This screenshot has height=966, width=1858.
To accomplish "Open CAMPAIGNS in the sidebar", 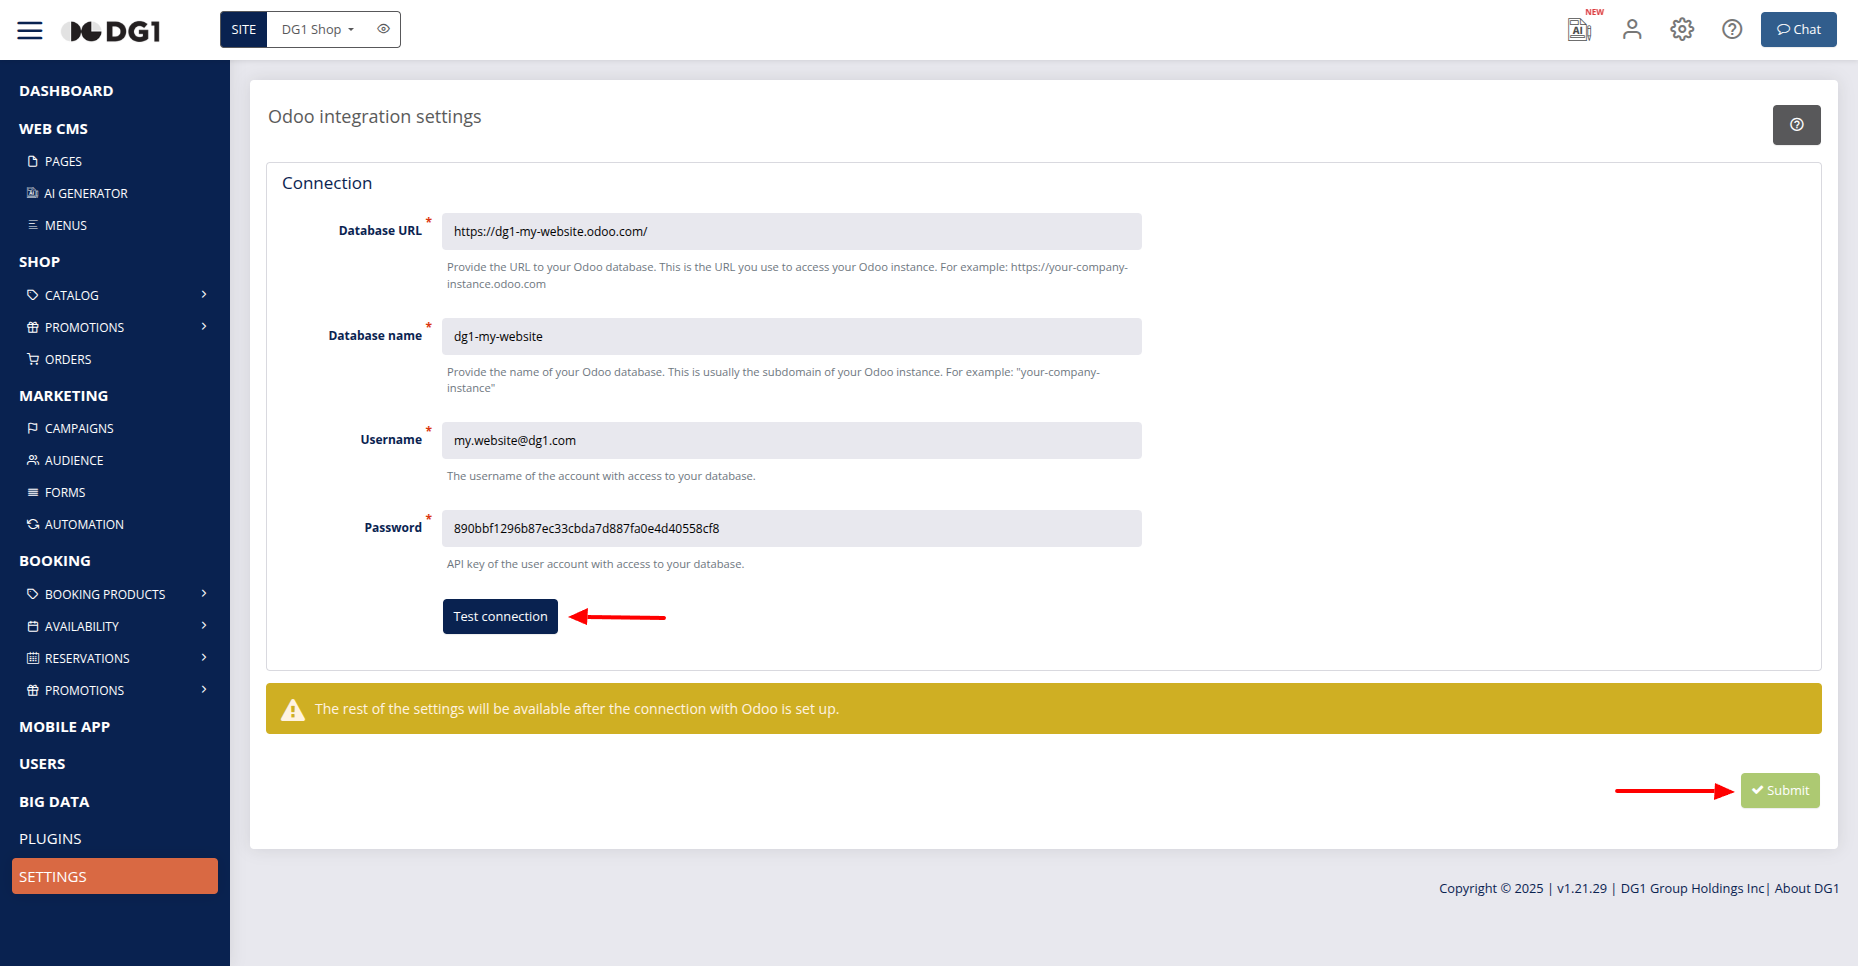I will tap(79, 428).
